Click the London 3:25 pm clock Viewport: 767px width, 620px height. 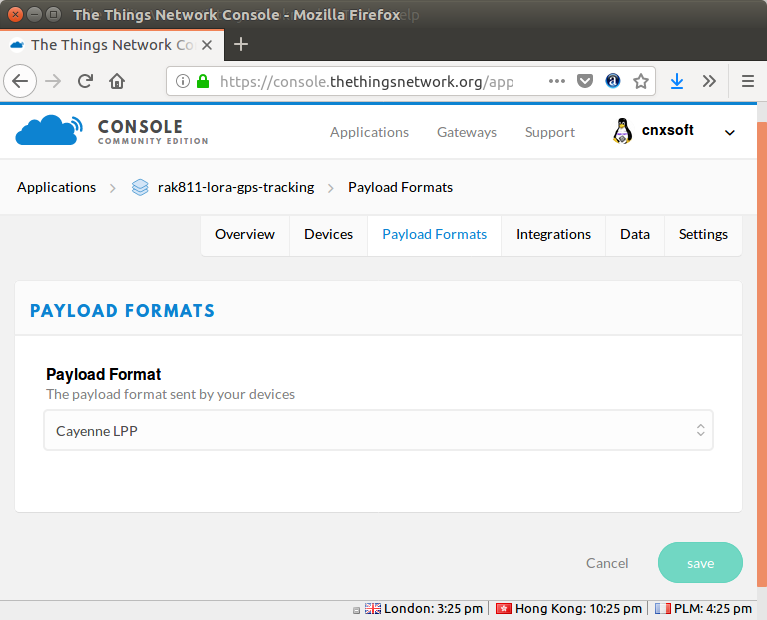pos(433,609)
